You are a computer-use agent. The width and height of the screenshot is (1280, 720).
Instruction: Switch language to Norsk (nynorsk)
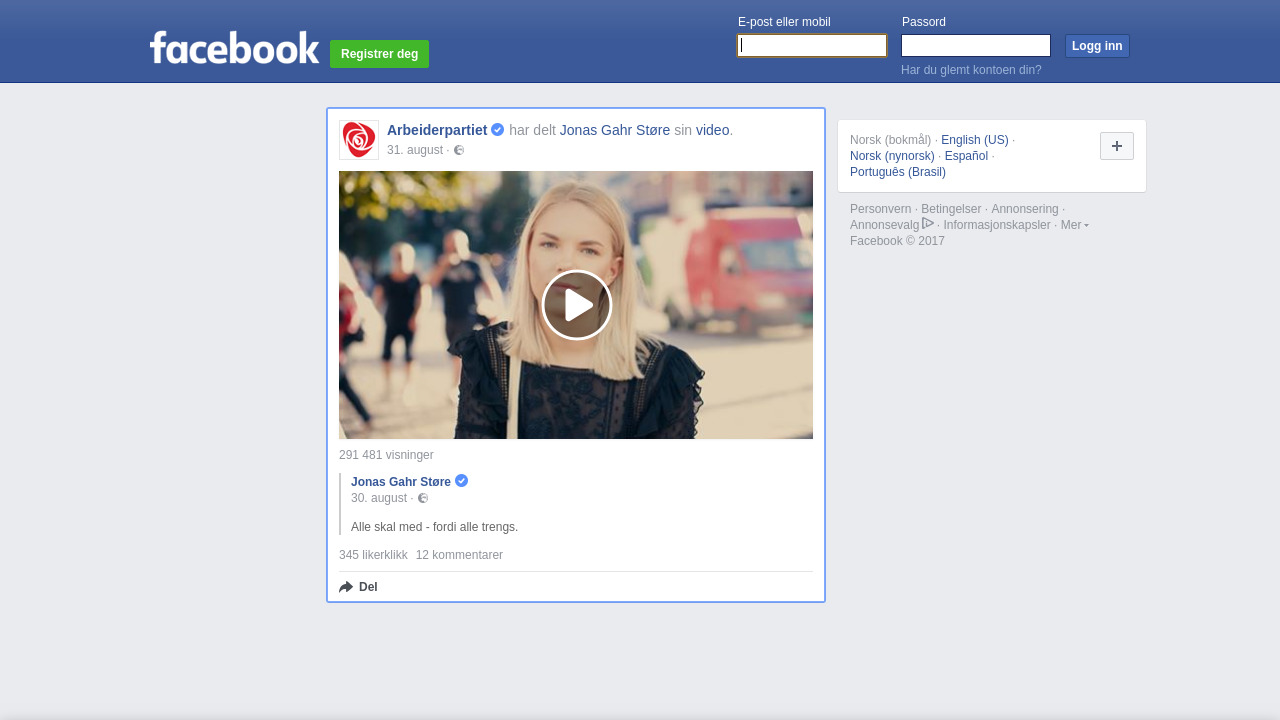pyautogui.click(x=892, y=156)
